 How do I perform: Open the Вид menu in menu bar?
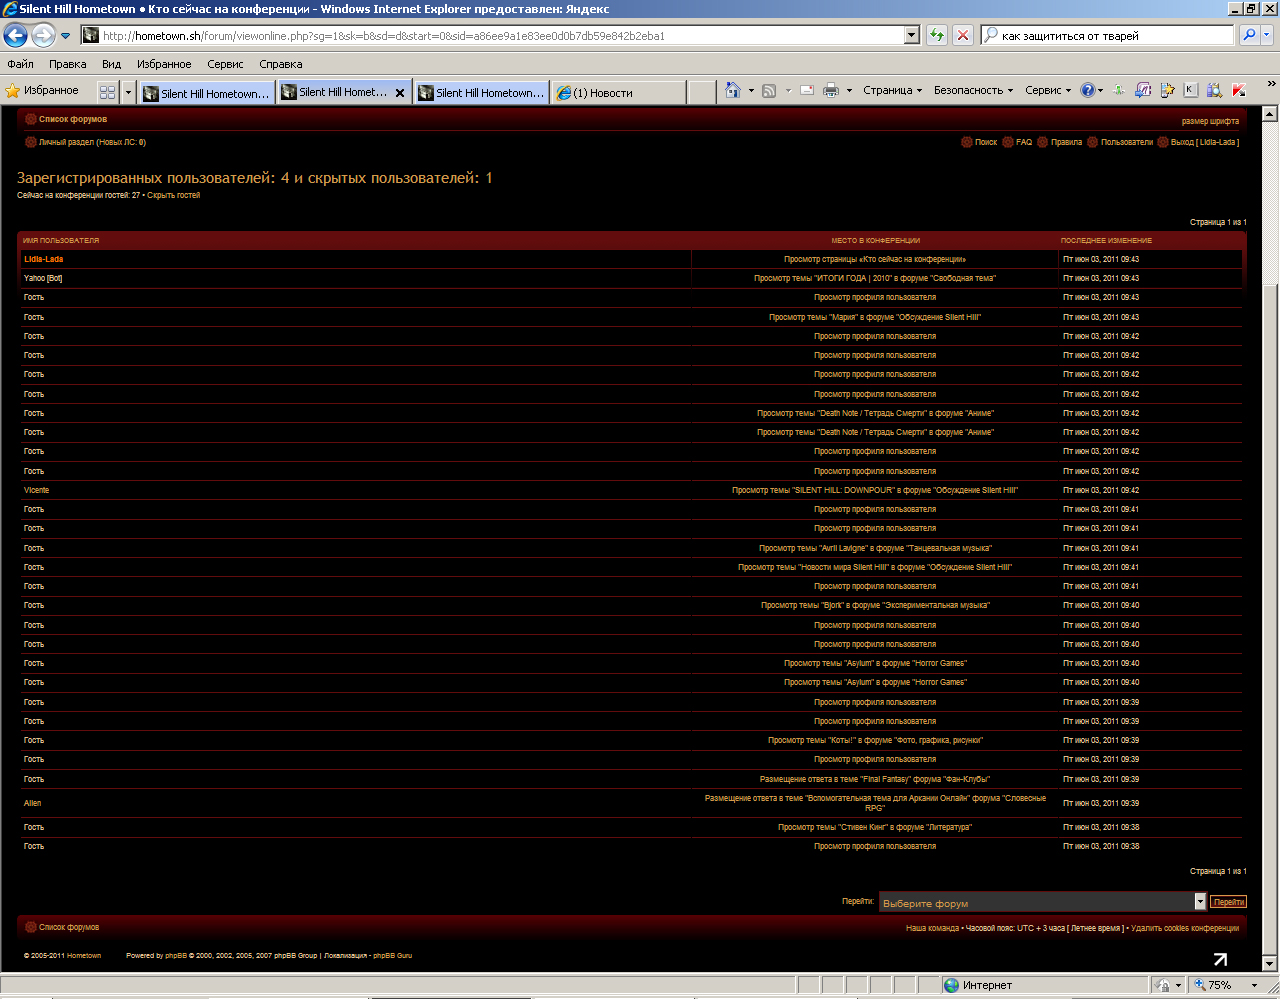(x=111, y=64)
